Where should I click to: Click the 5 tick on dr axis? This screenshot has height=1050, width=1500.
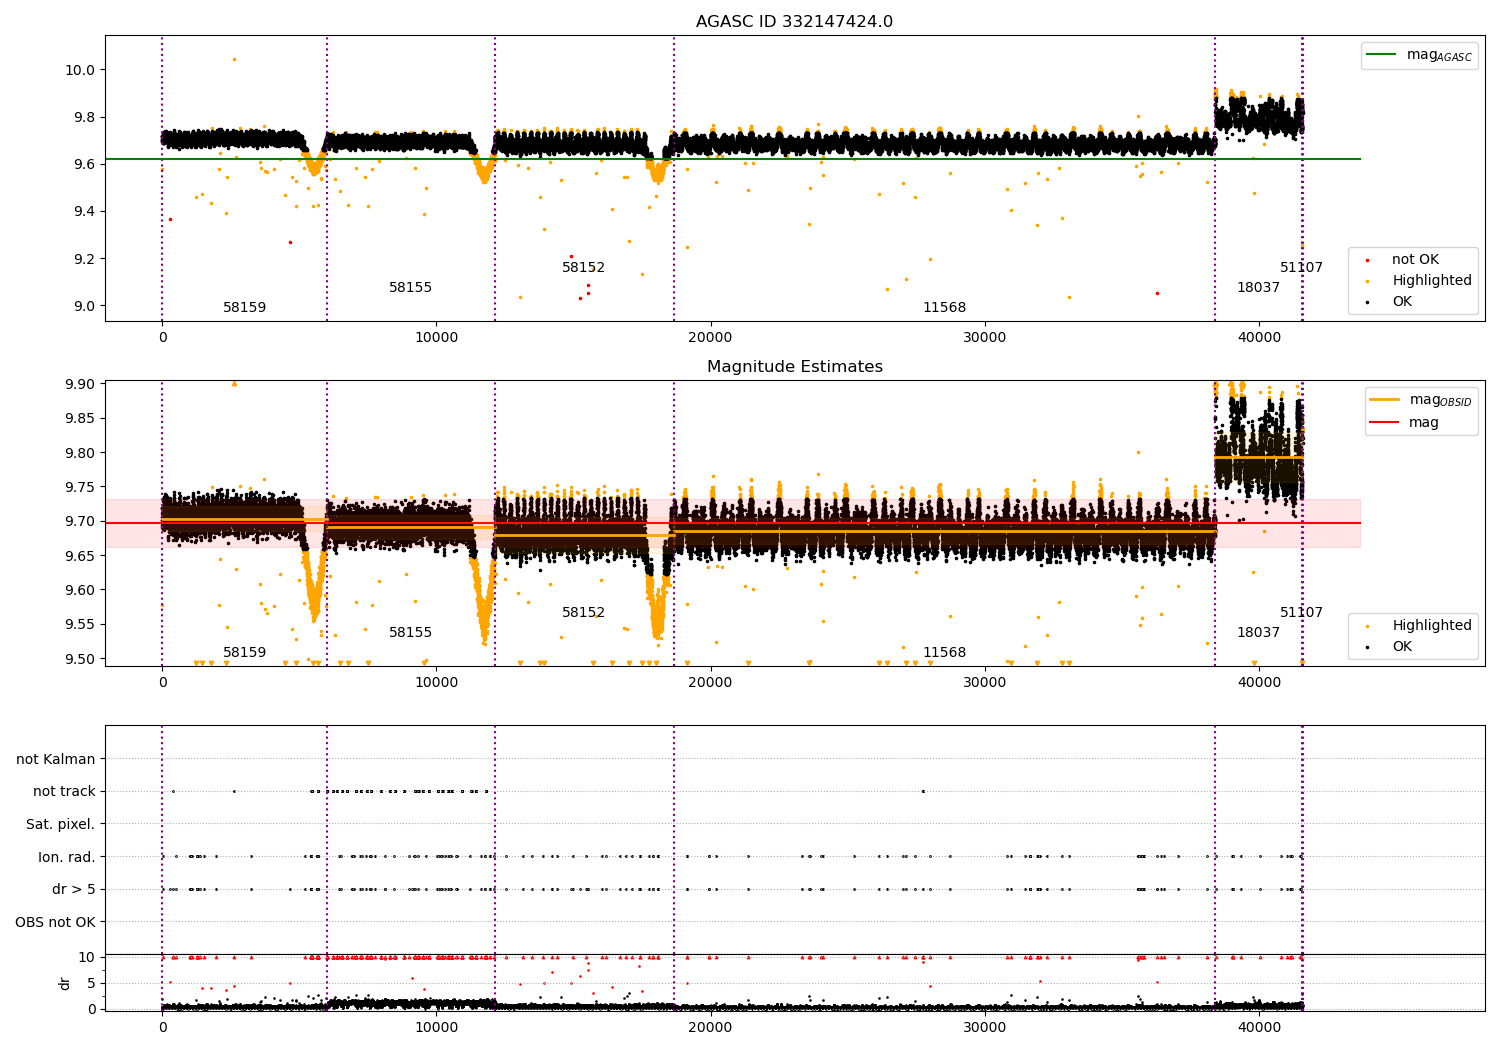click(x=92, y=983)
